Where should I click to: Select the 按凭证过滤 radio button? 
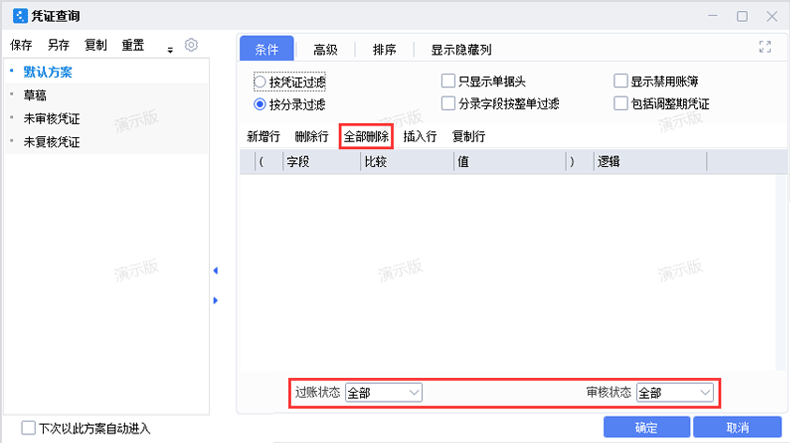click(259, 82)
